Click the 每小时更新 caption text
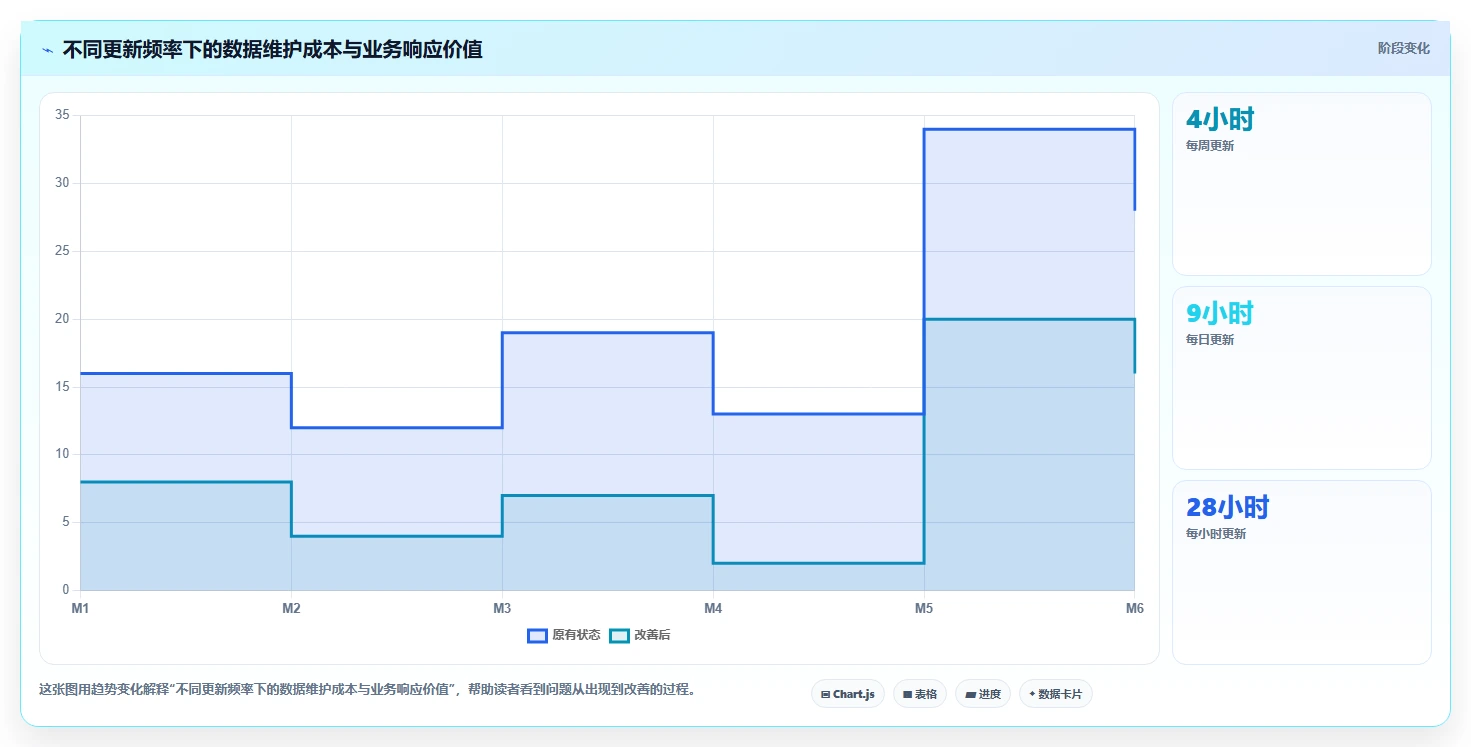 (x=1216, y=534)
